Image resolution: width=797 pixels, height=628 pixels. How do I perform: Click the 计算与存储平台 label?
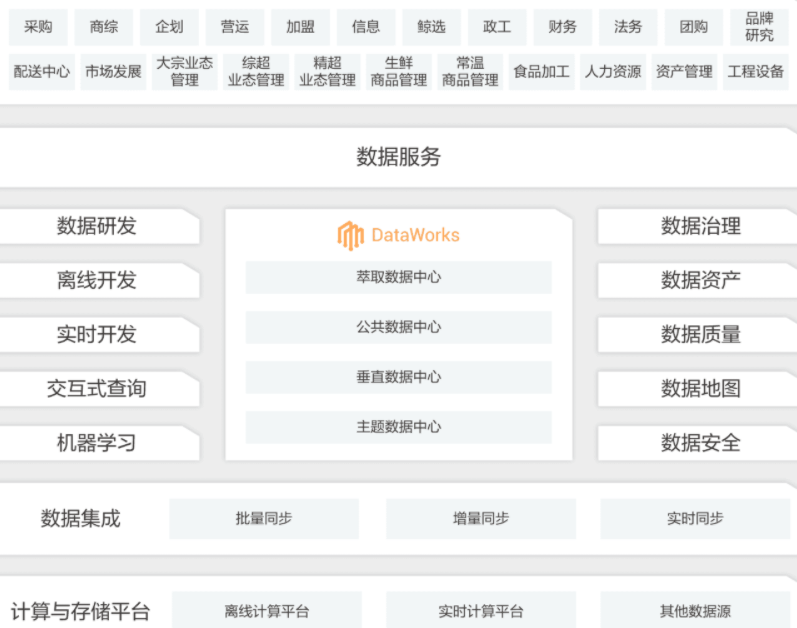pos(80,612)
